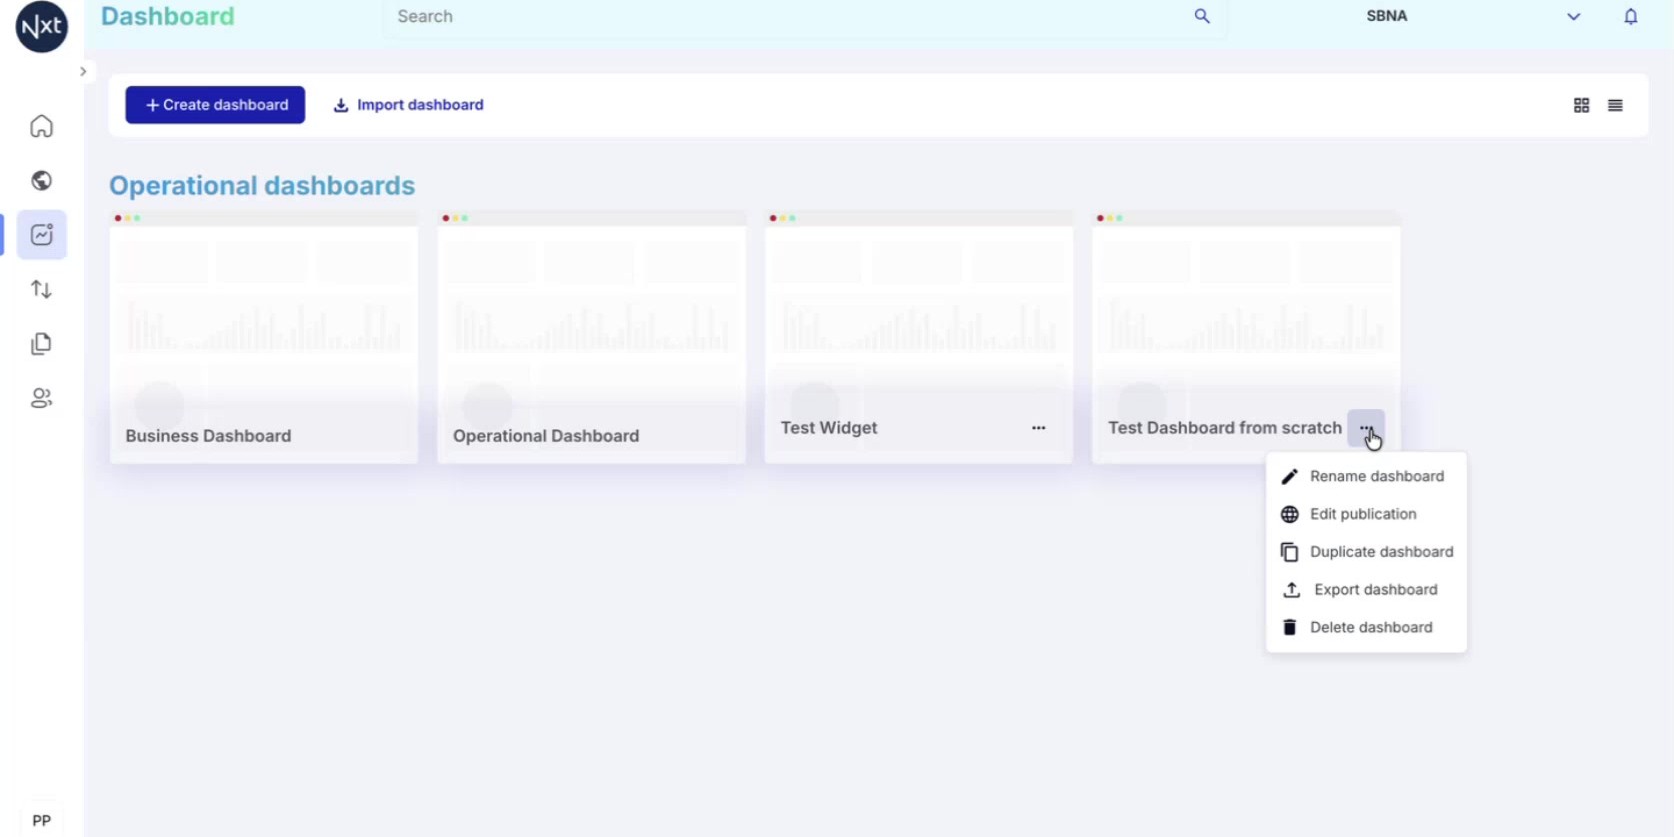The image size is (1674, 837).
Task: Open the notifications bell
Action: [x=1631, y=16]
